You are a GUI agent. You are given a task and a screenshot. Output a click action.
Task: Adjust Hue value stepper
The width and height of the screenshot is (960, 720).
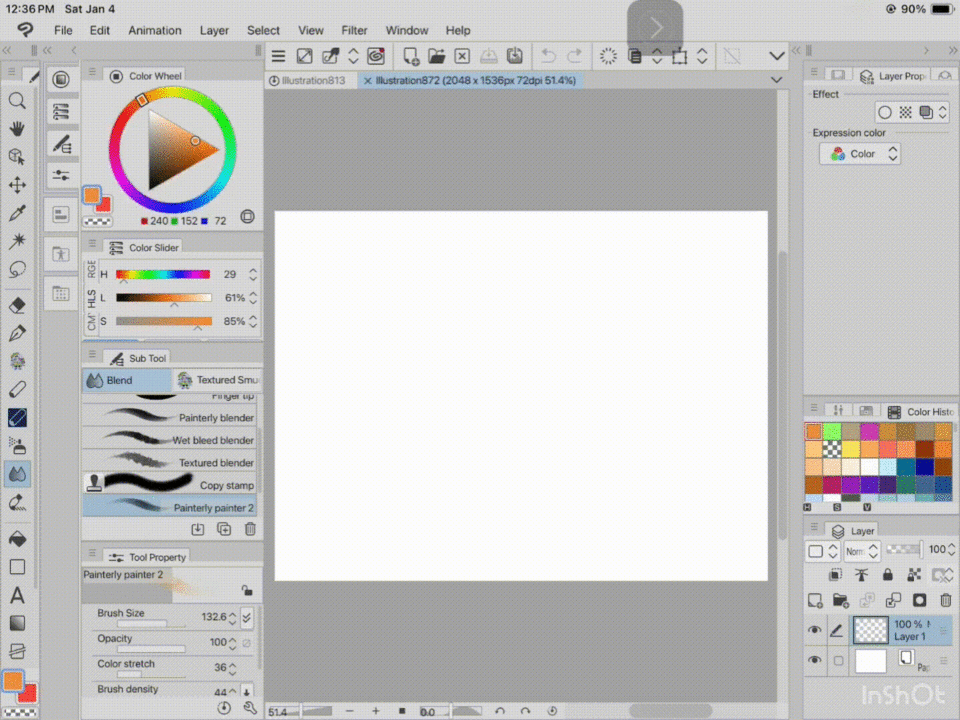pyautogui.click(x=253, y=274)
